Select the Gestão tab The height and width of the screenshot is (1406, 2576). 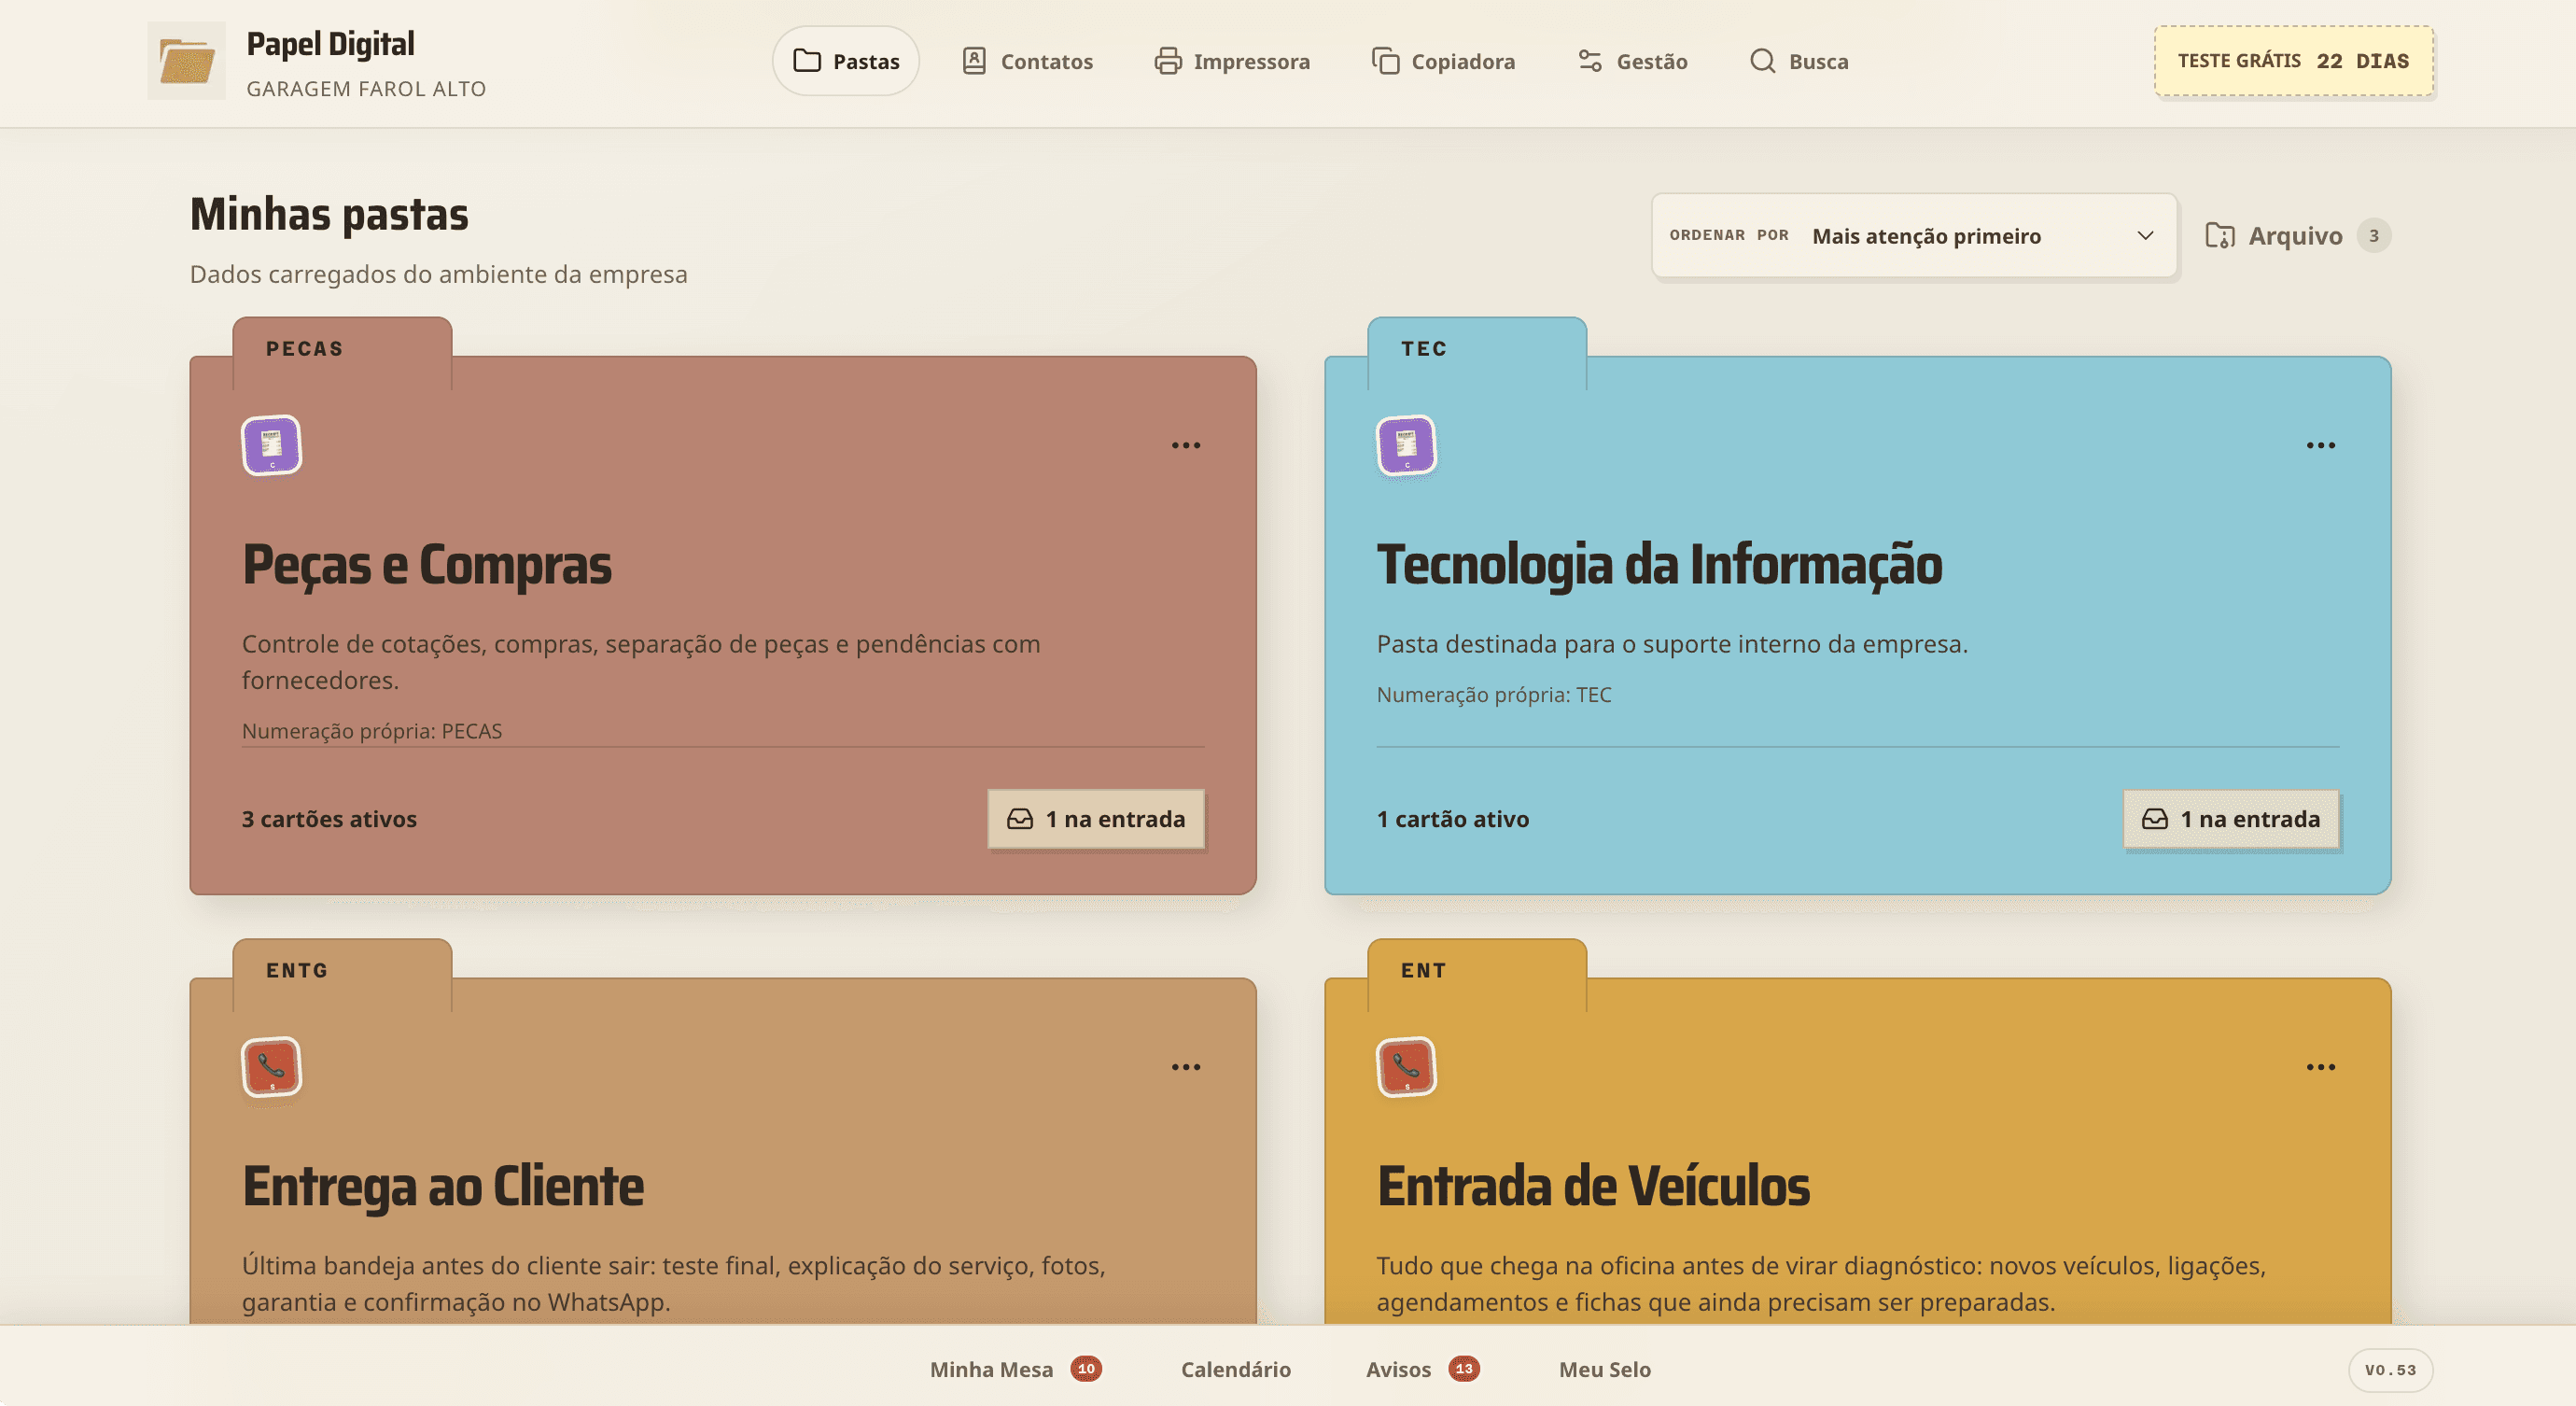pyautogui.click(x=1633, y=61)
